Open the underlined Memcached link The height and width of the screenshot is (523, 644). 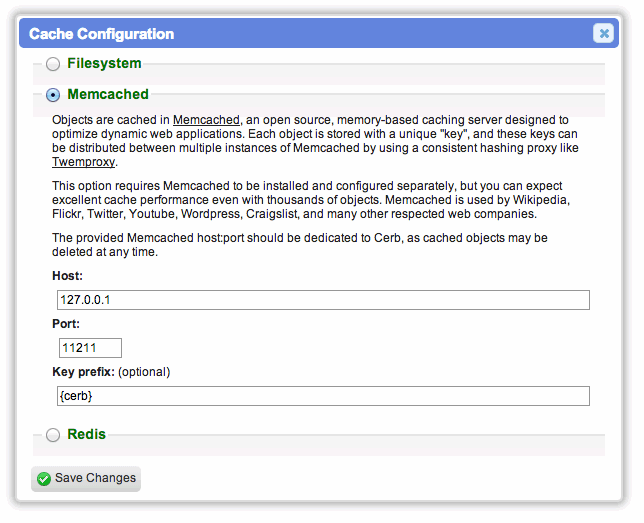point(206,120)
